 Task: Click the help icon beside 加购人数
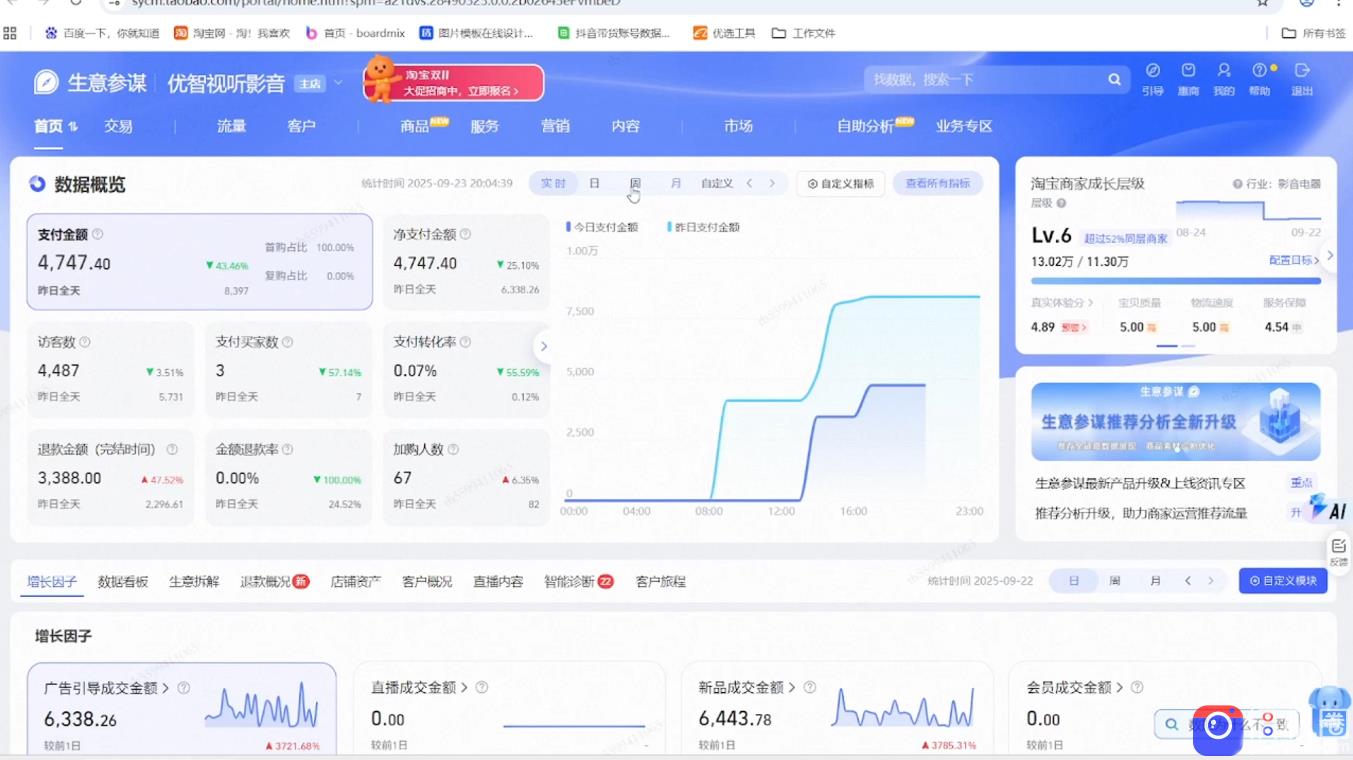(x=453, y=450)
